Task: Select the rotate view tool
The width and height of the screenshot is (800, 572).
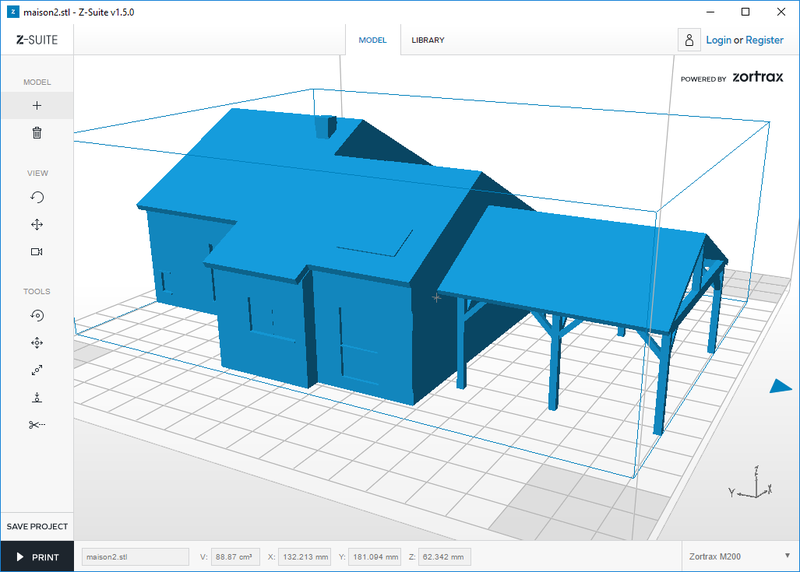Action: pos(37,197)
